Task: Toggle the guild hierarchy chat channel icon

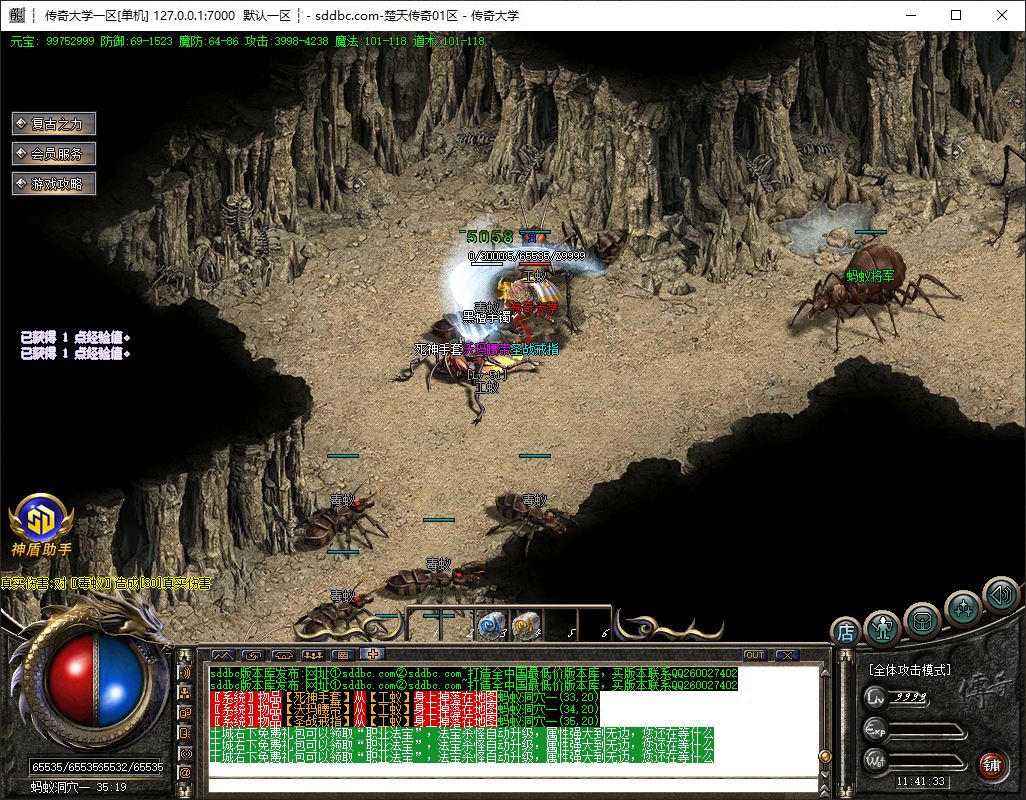Action: (x=185, y=693)
